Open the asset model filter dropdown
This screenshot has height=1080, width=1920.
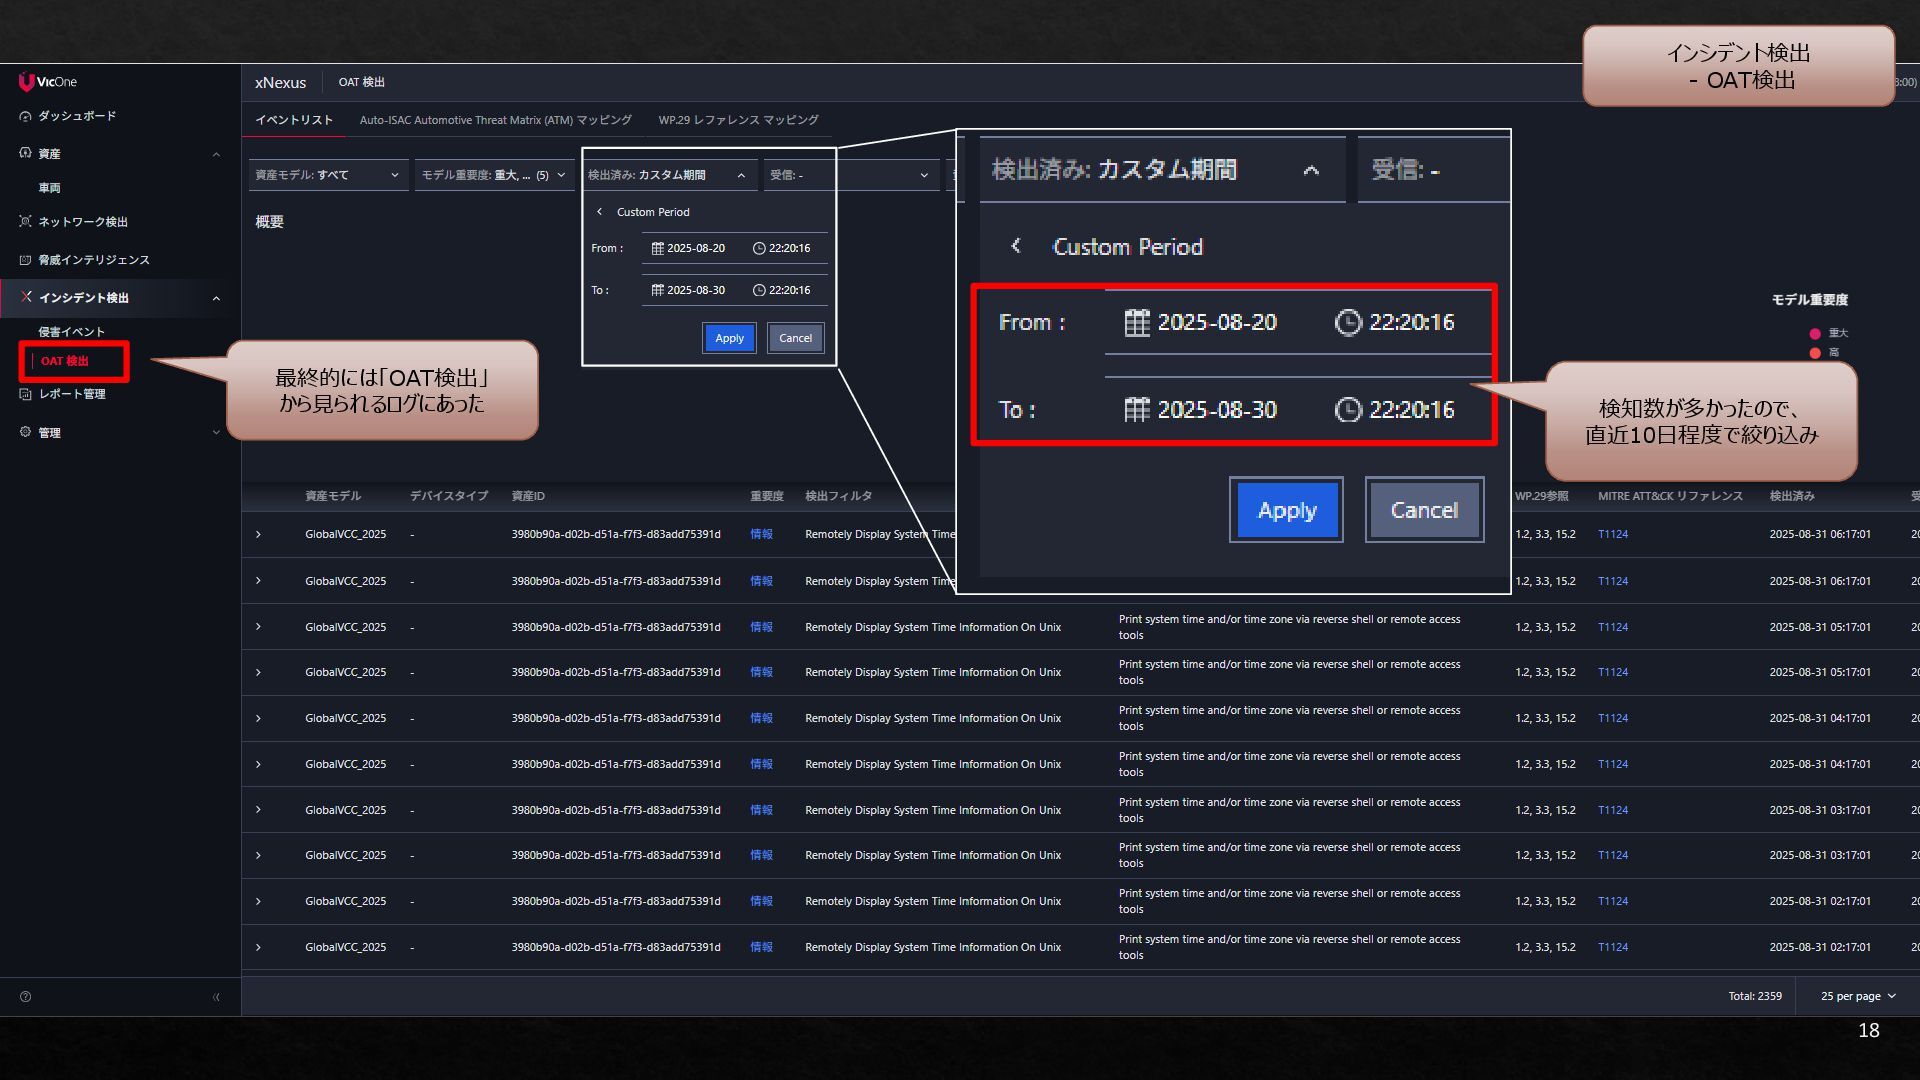[x=327, y=175]
